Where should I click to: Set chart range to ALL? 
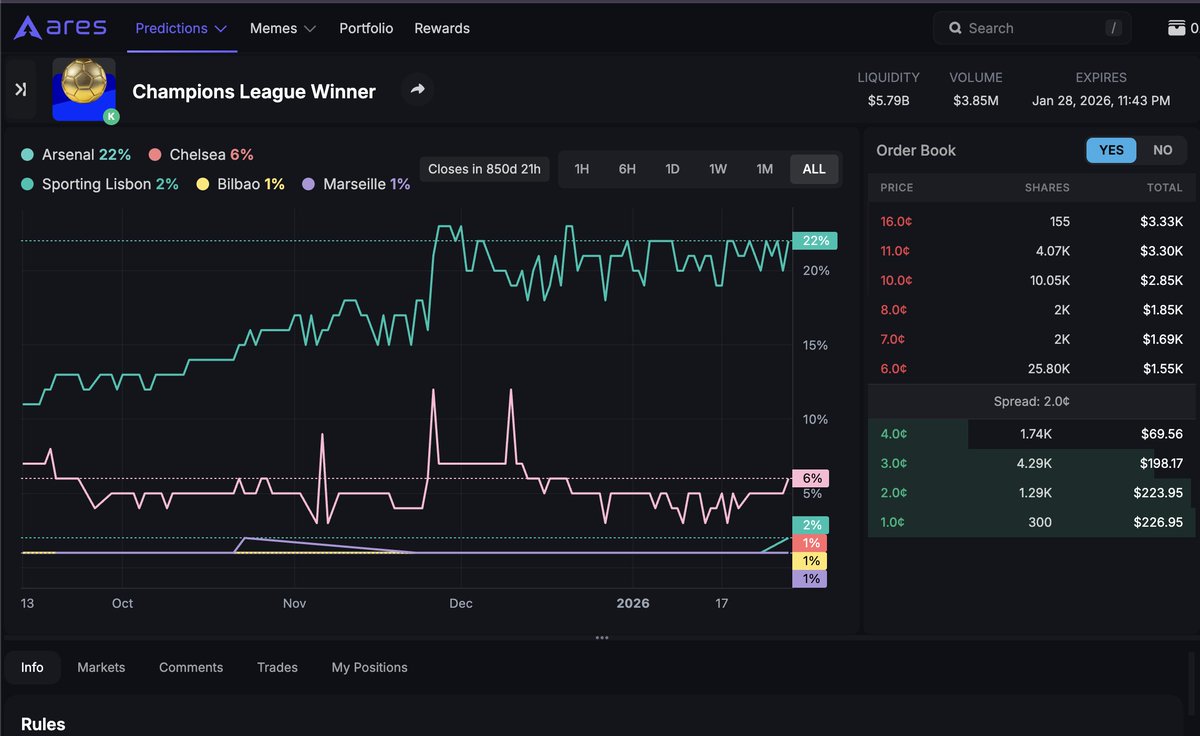(814, 169)
